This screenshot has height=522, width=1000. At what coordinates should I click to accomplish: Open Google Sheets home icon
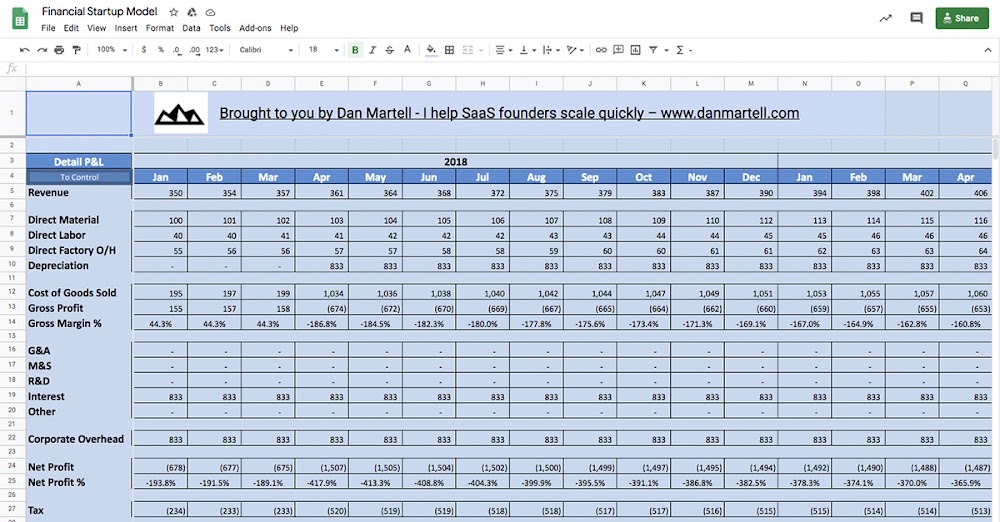click(20, 19)
